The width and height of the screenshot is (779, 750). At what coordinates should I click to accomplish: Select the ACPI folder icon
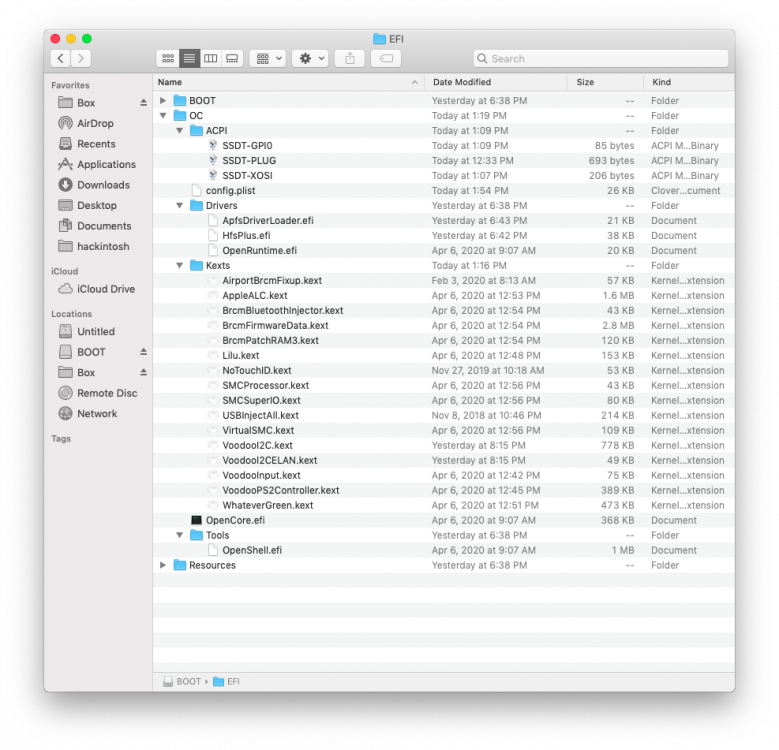pyautogui.click(x=197, y=131)
